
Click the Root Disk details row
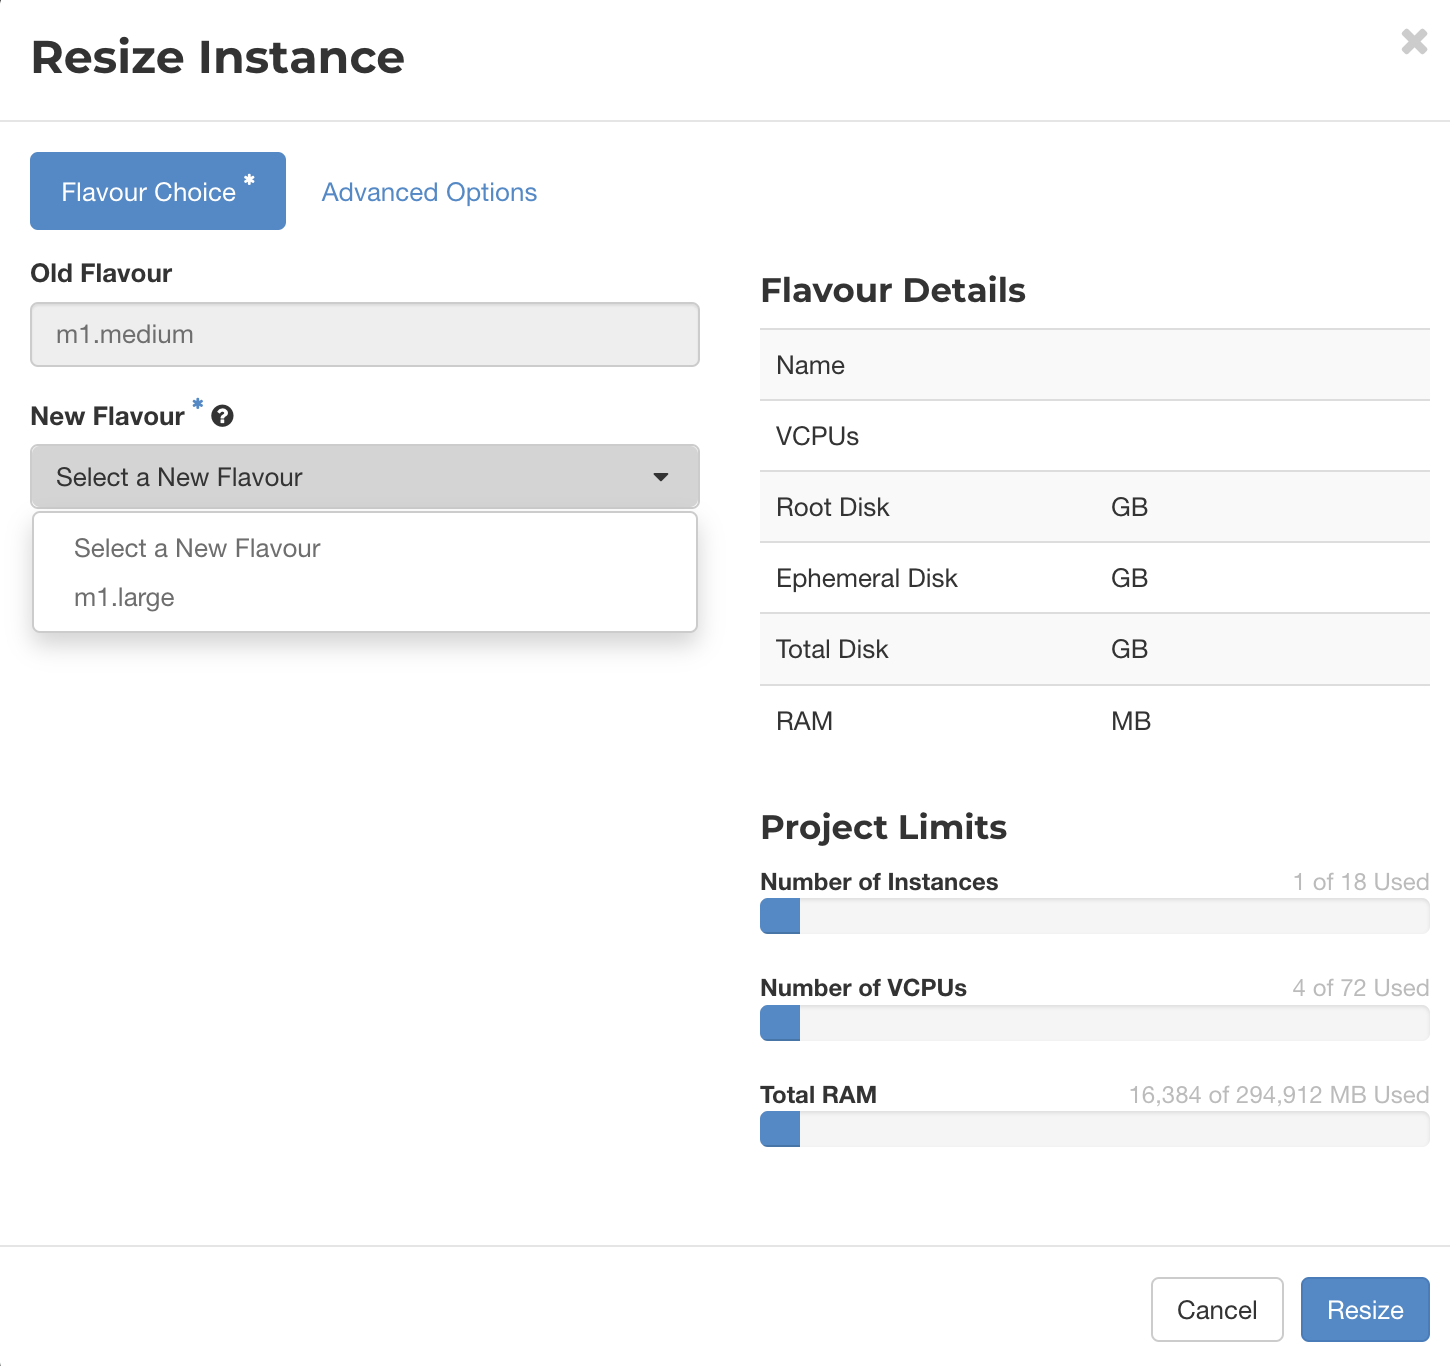pyautogui.click(x=1095, y=507)
